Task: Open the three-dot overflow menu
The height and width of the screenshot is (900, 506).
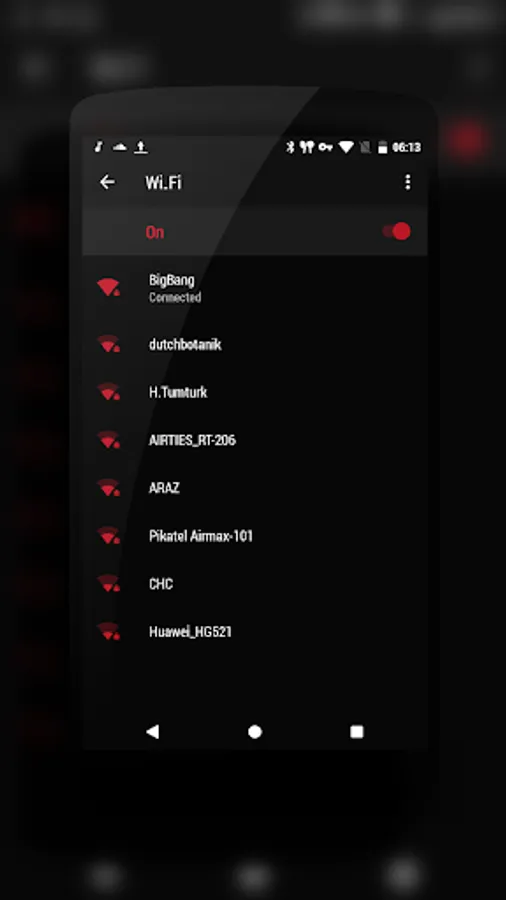Action: [407, 183]
